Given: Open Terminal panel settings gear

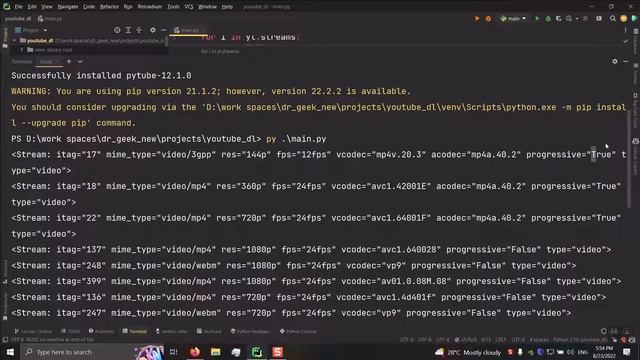Looking at the screenshot, I should pyautogui.click(x=615, y=62).
